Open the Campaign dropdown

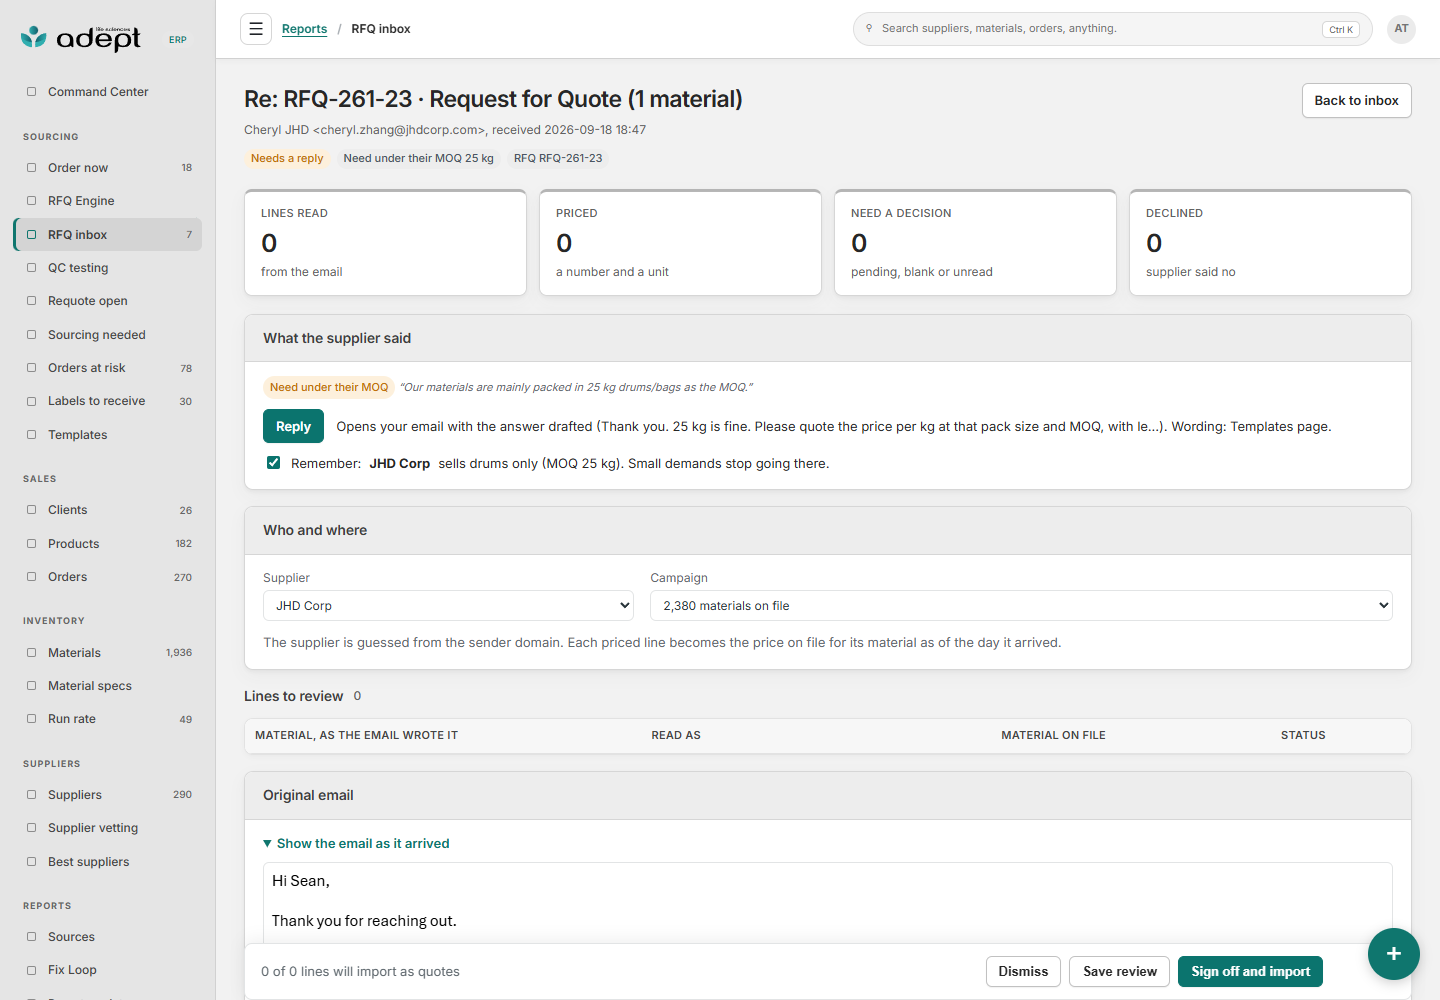(x=1021, y=606)
